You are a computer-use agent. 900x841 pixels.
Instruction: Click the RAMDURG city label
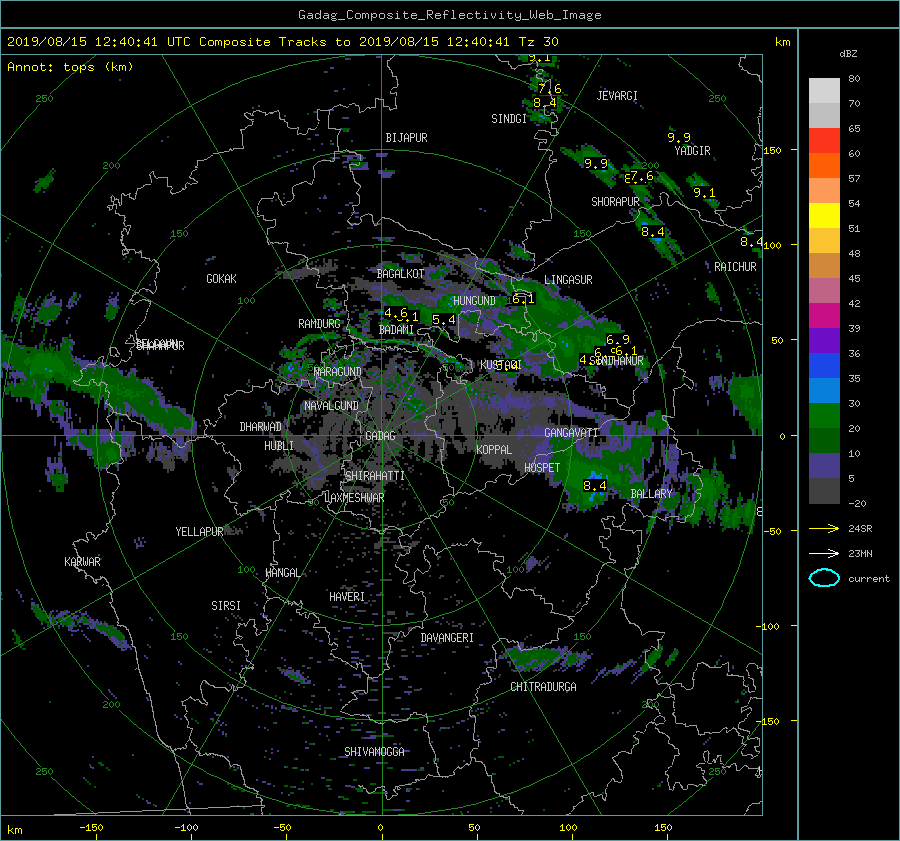319,324
